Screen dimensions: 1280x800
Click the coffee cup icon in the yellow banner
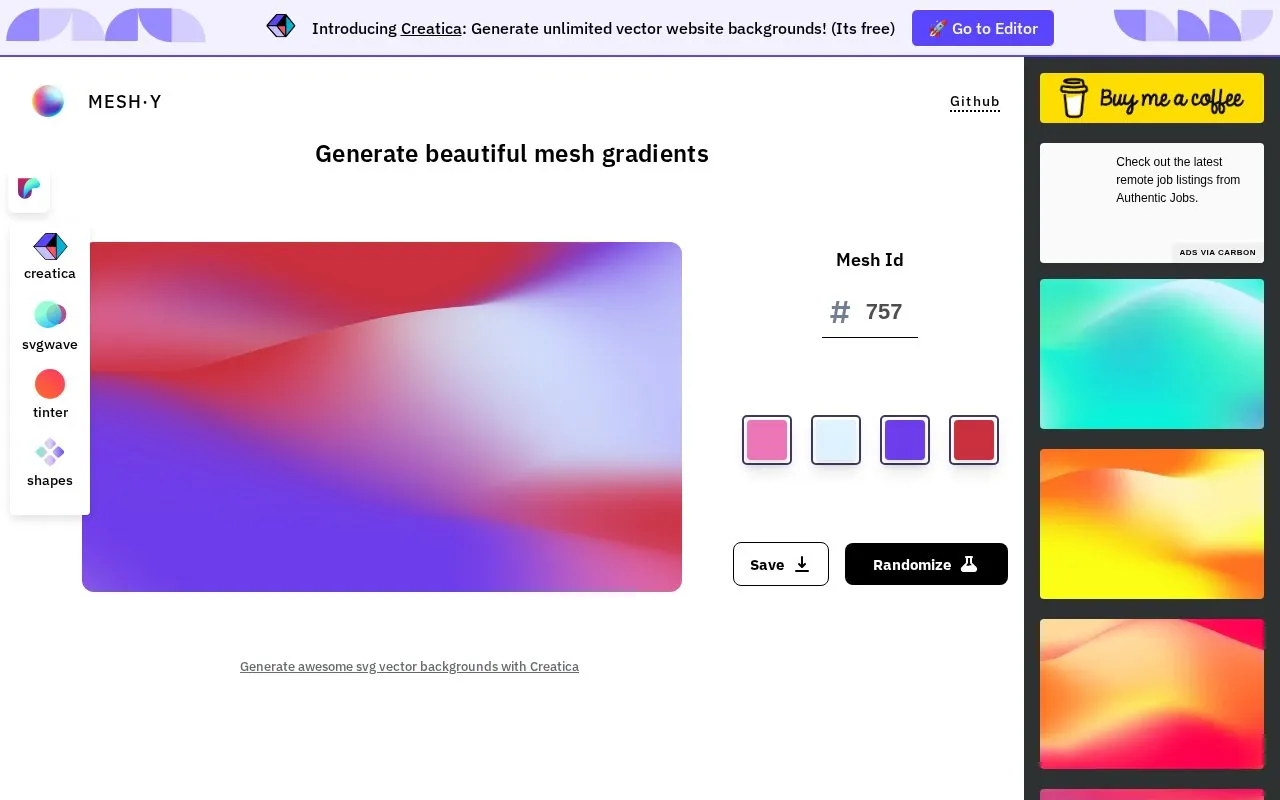point(1074,98)
